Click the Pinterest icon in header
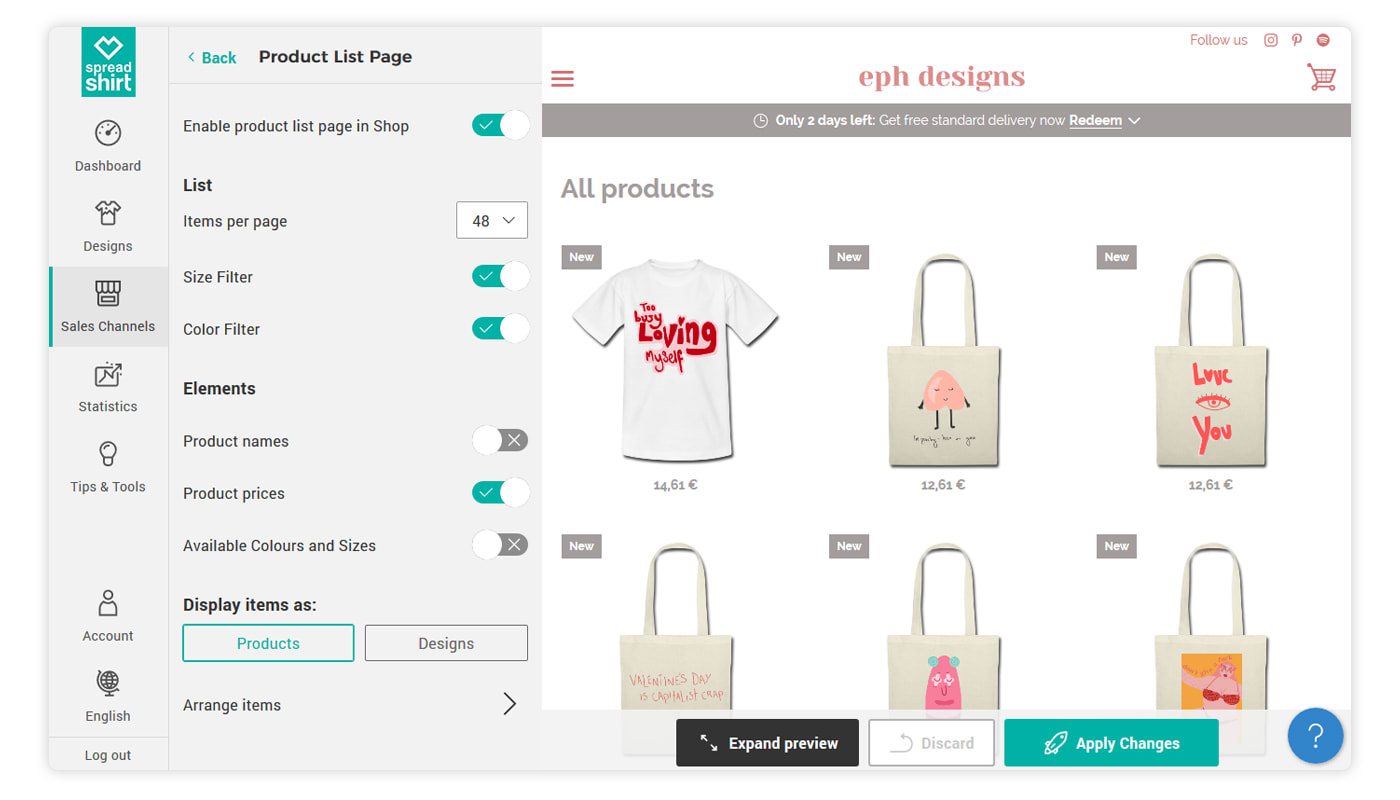 (1297, 40)
